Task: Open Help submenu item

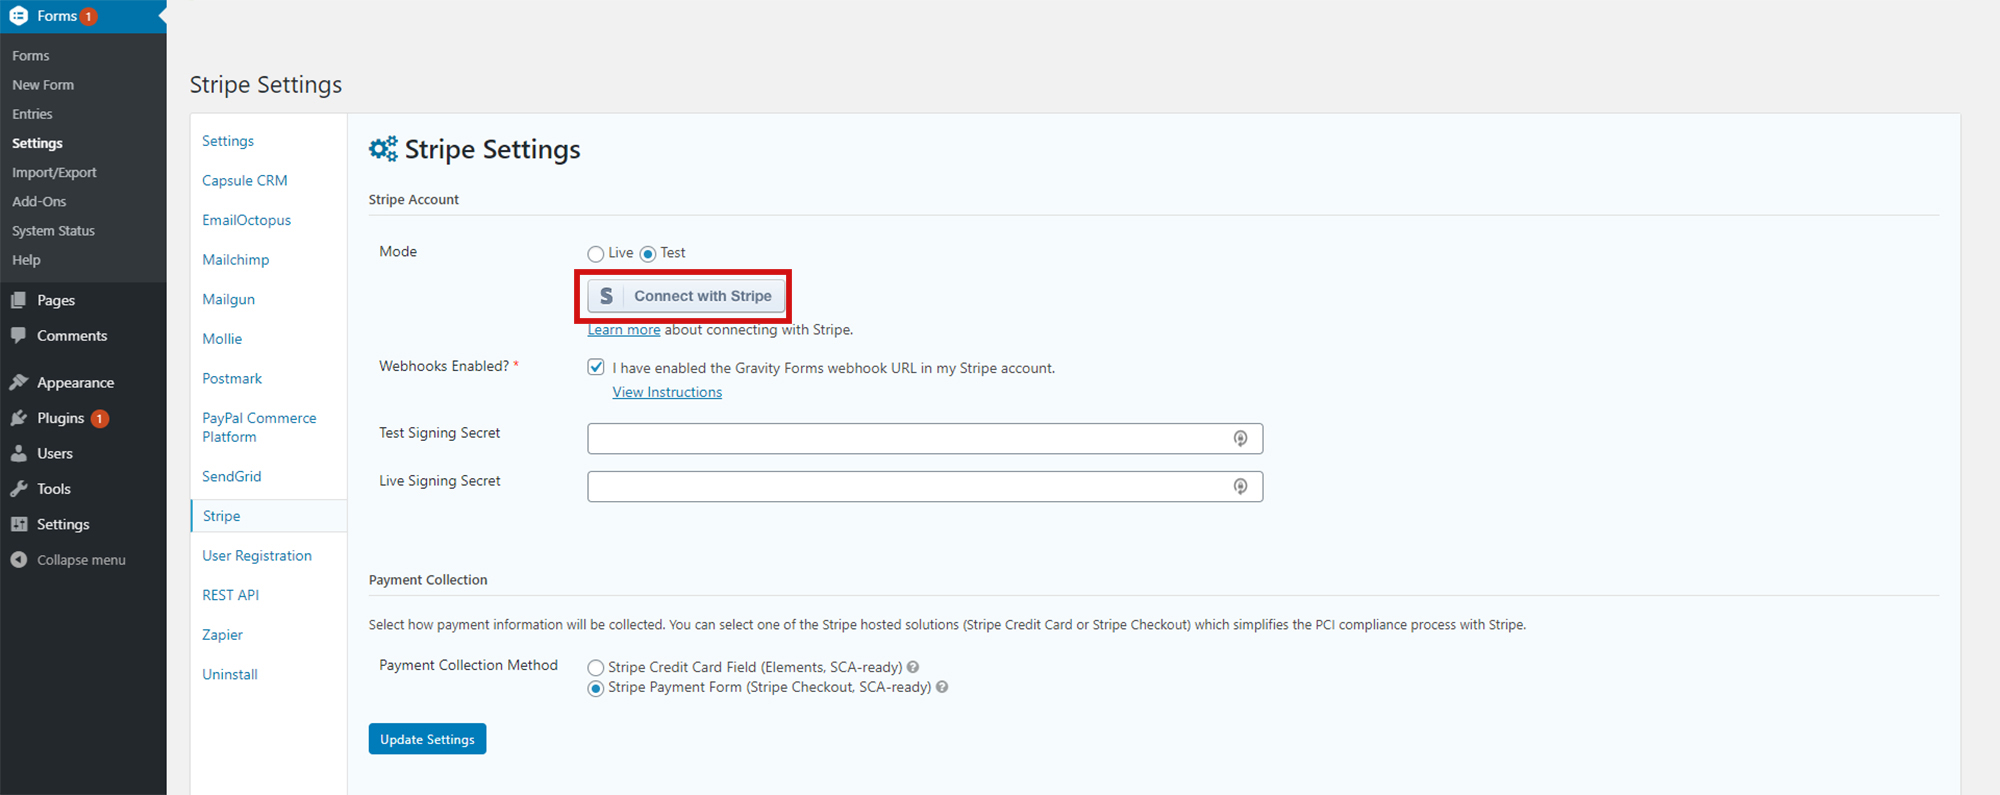Action: pos(26,260)
